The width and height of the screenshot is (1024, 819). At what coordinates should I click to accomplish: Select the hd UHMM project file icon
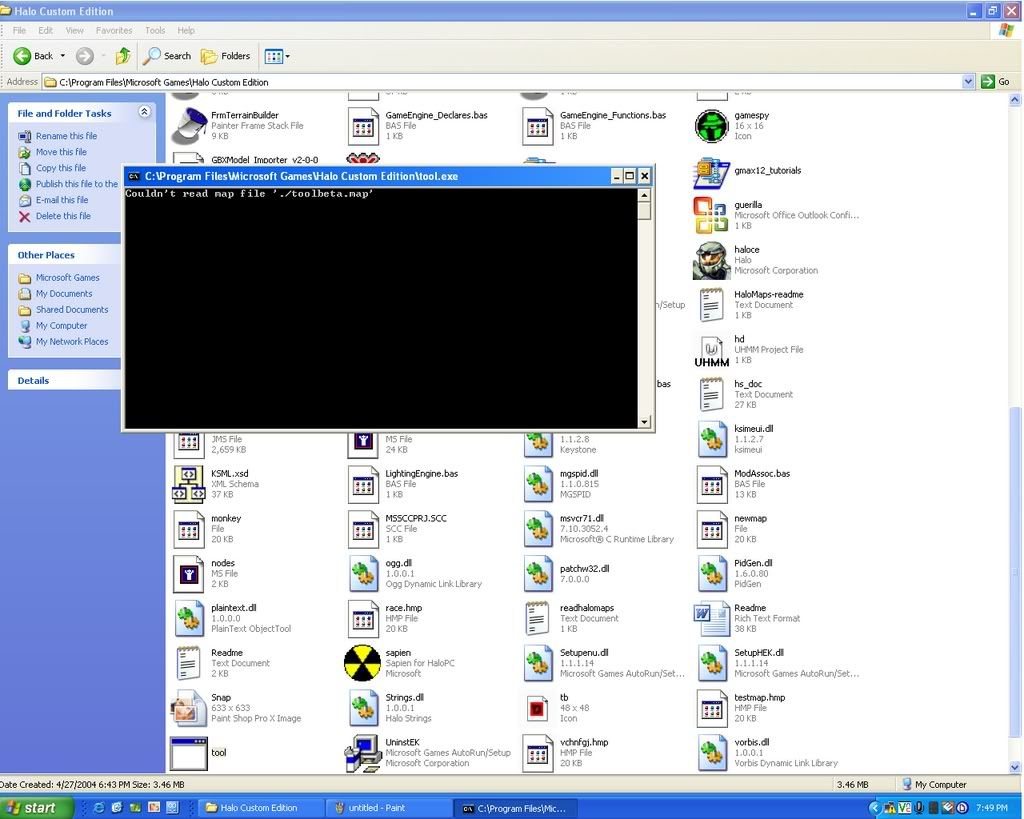[711, 349]
